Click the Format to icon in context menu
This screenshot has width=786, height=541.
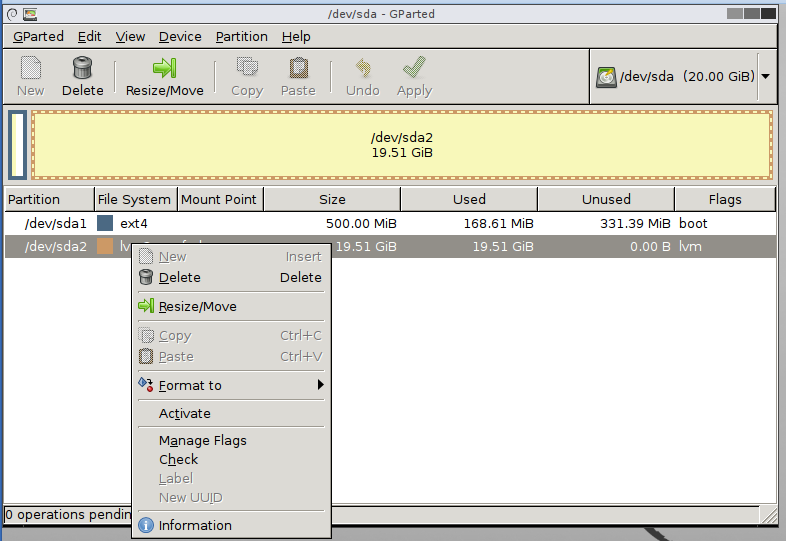(146, 385)
